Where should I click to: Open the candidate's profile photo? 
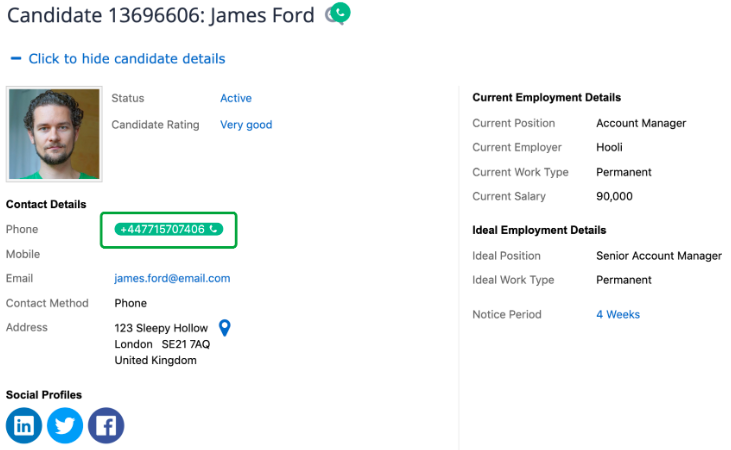tap(54, 134)
